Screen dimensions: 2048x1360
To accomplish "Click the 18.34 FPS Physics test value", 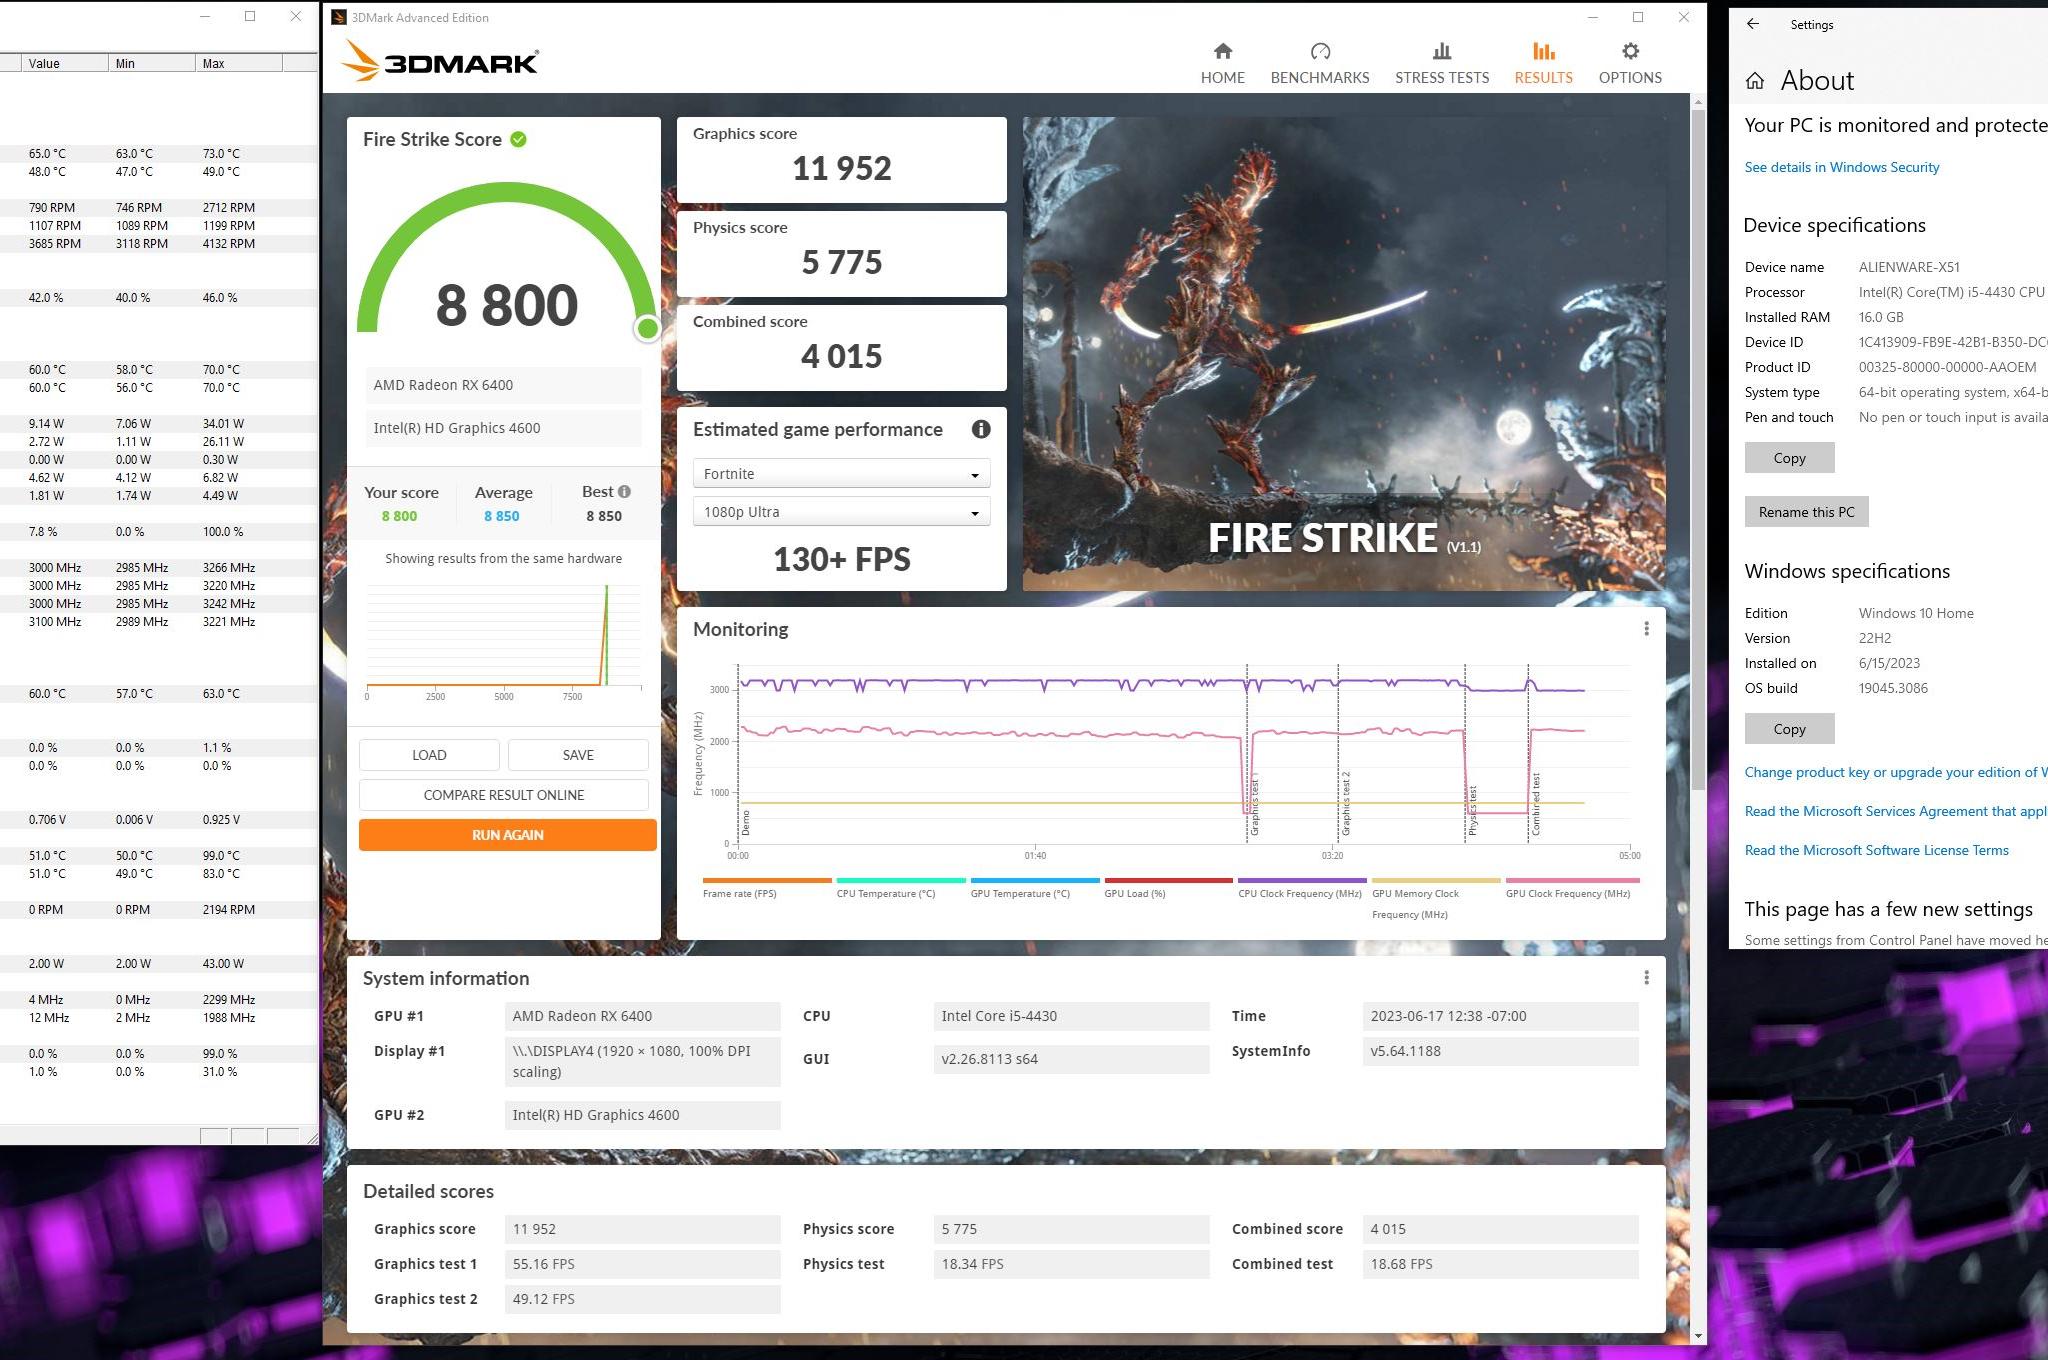I will [x=1071, y=1264].
